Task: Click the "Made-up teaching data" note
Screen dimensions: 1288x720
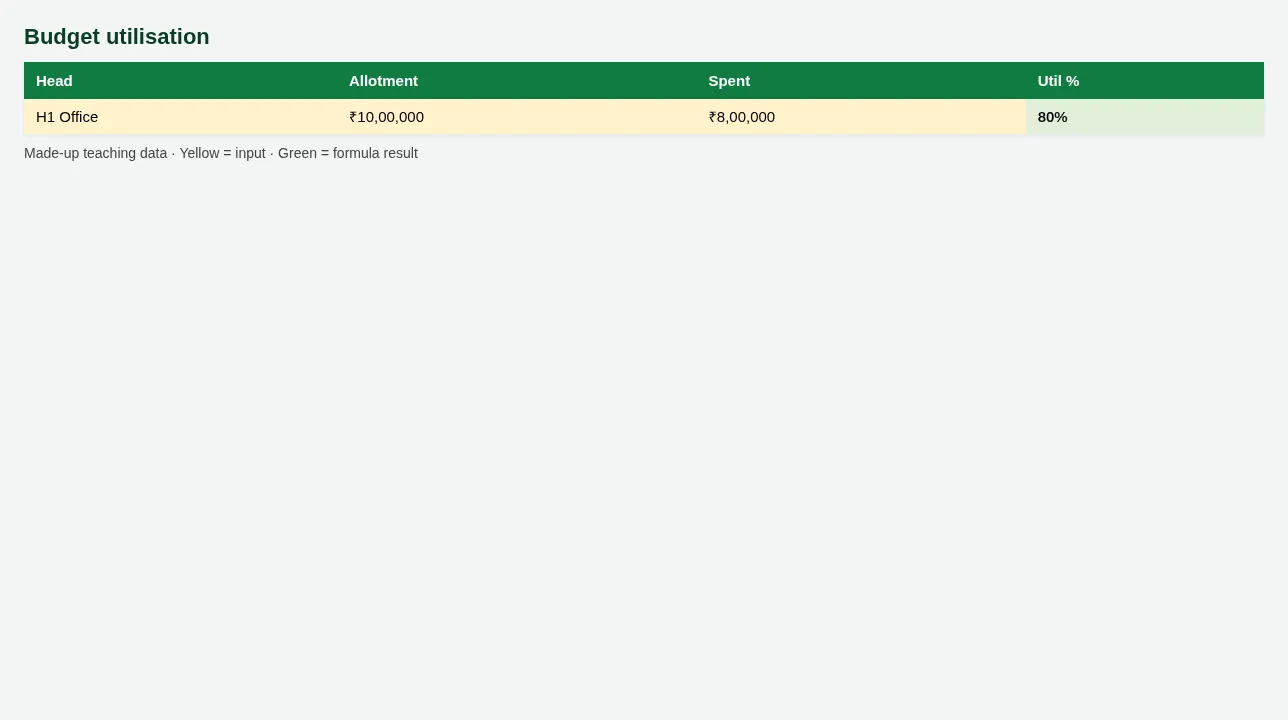Action: (95, 153)
